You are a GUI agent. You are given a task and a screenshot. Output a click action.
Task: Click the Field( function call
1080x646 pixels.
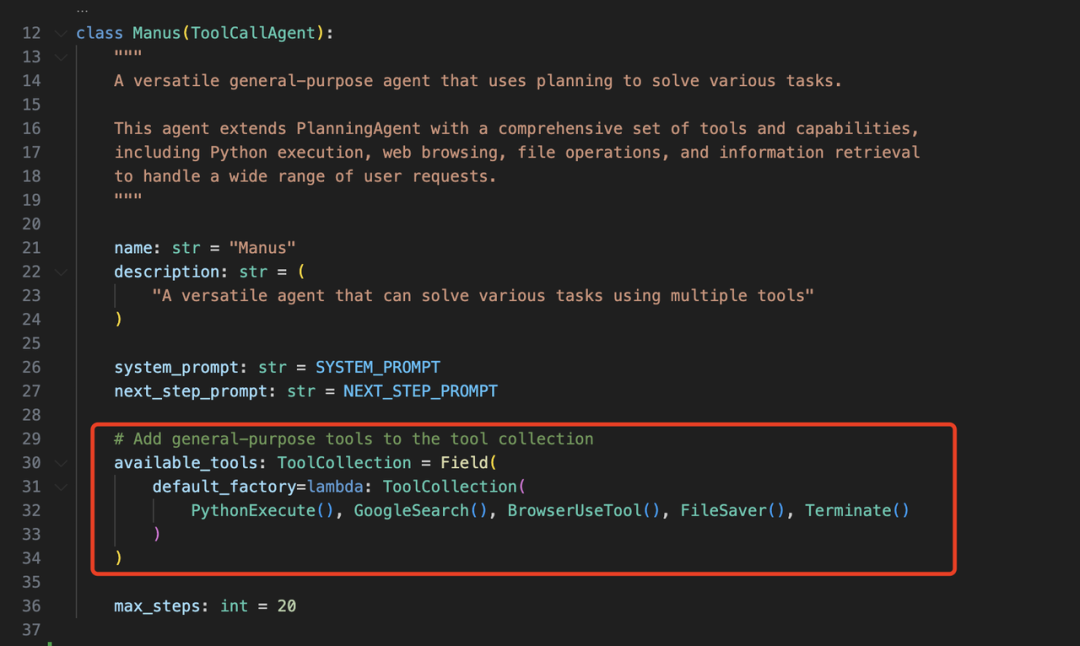click(468, 463)
